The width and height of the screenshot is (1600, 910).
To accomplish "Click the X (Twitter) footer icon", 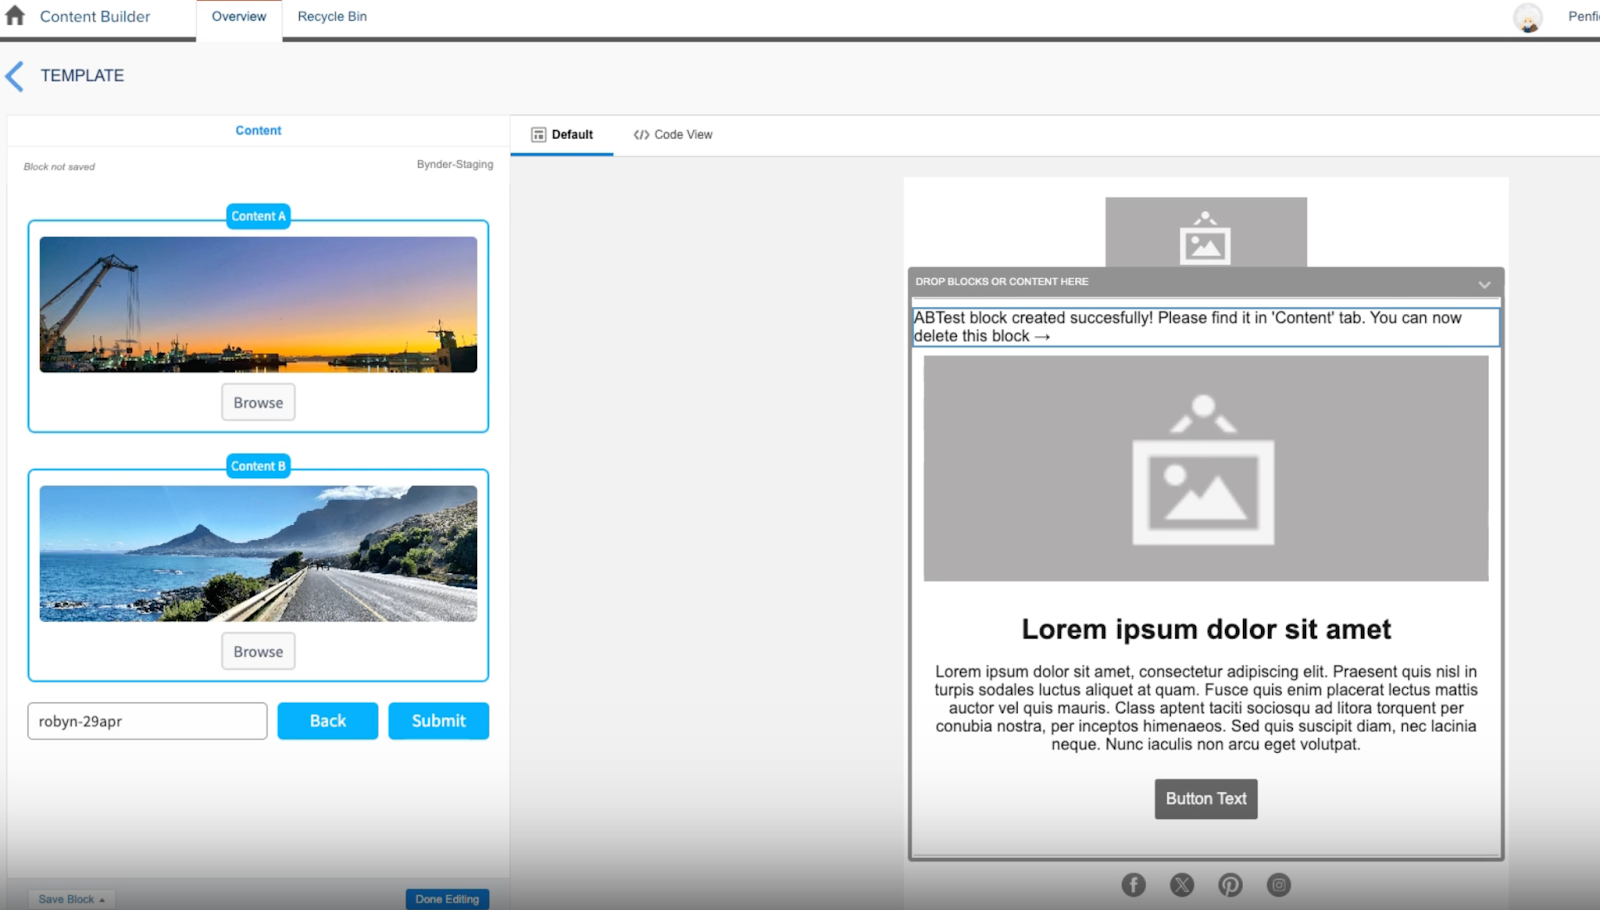I will click(x=1182, y=885).
